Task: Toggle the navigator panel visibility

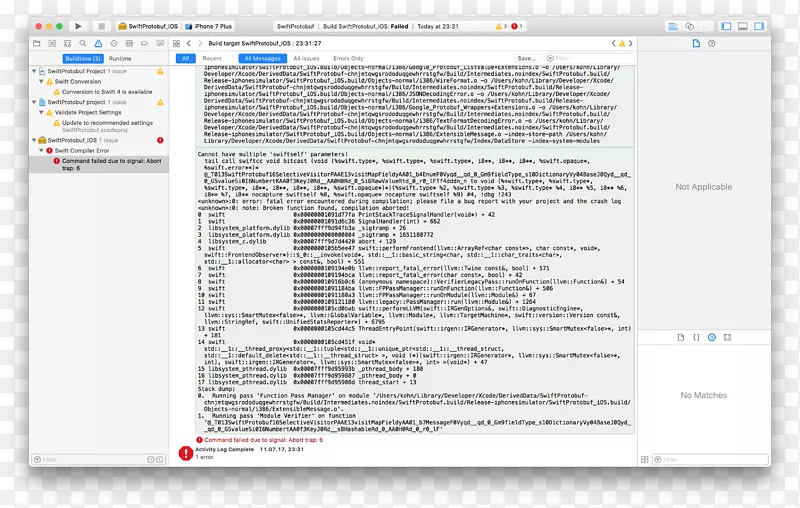Action: 727,26
